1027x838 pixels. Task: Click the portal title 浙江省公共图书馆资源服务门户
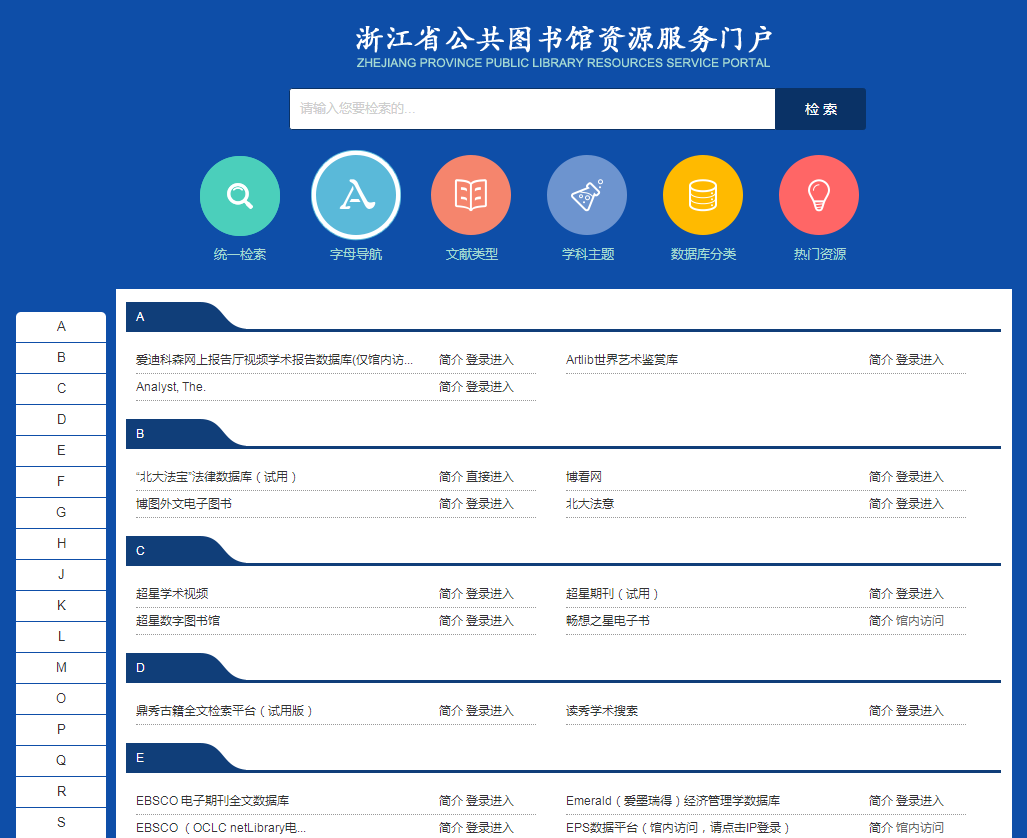(564, 39)
